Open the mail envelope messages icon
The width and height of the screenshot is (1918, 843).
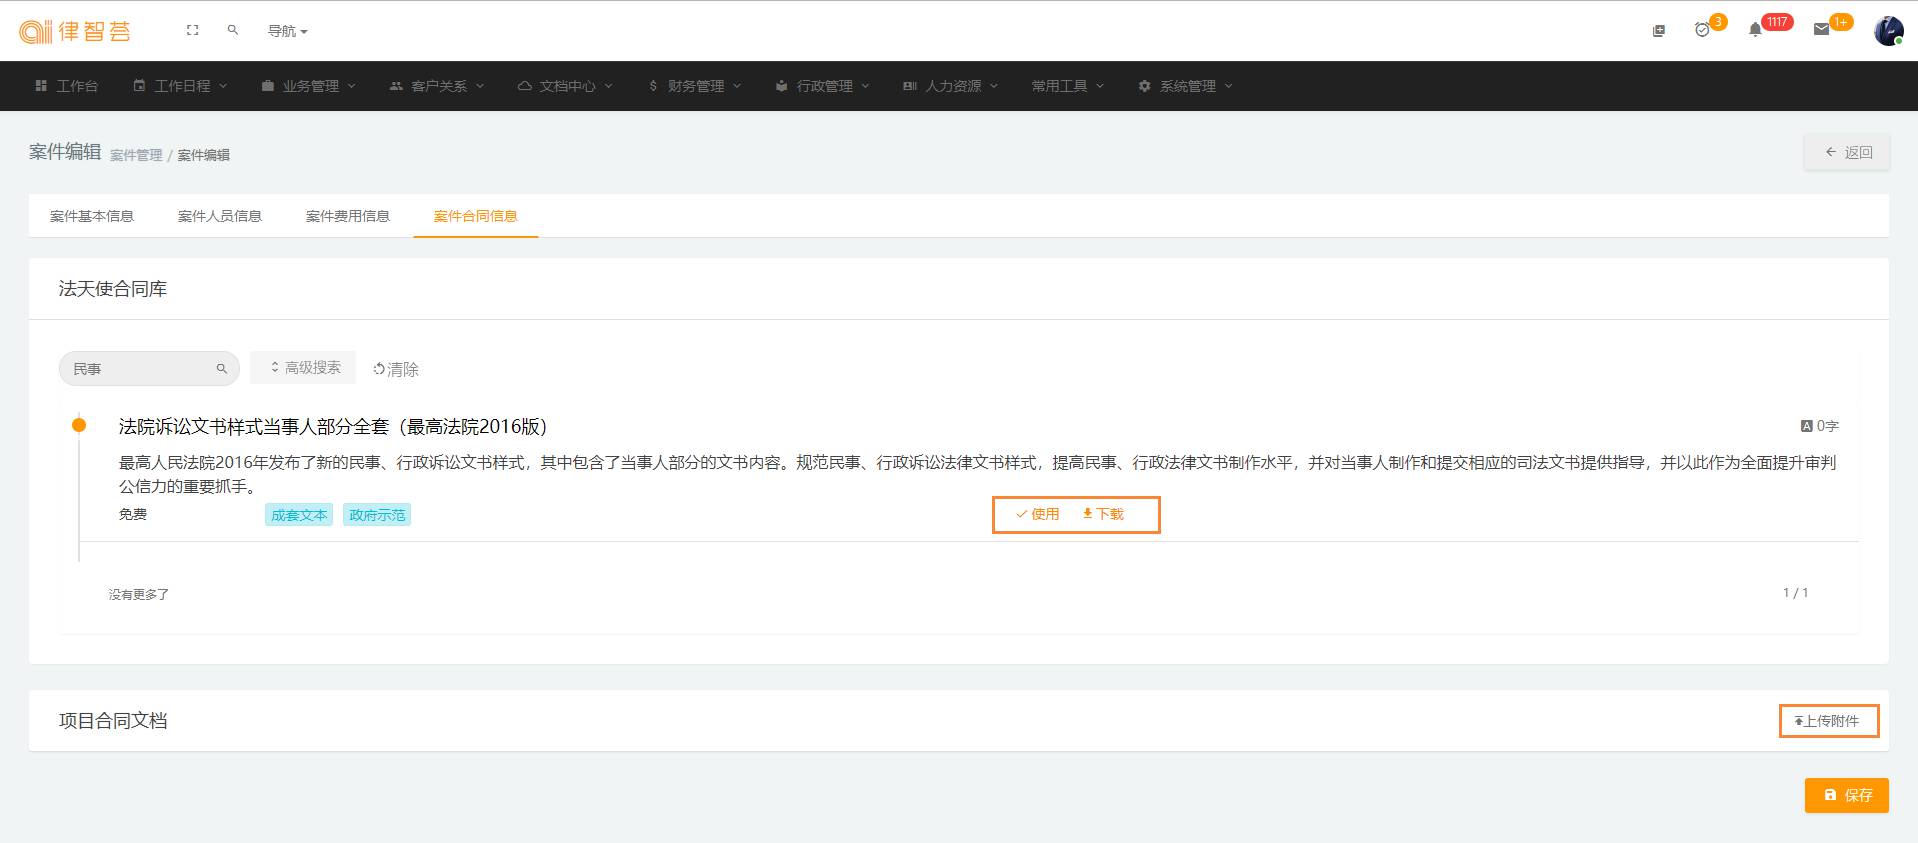tap(1821, 31)
